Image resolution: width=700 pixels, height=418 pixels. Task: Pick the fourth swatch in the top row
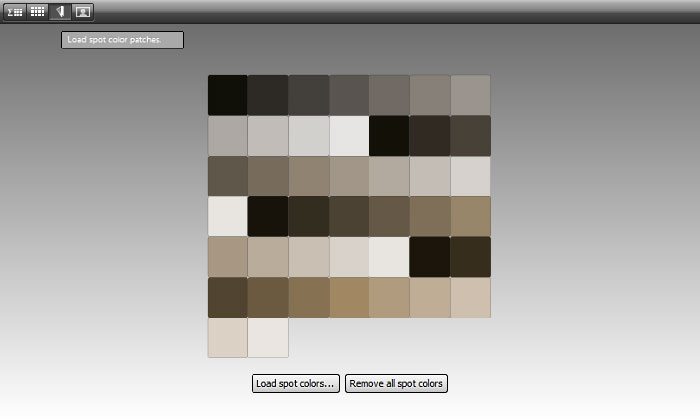click(x=349, y=95)
